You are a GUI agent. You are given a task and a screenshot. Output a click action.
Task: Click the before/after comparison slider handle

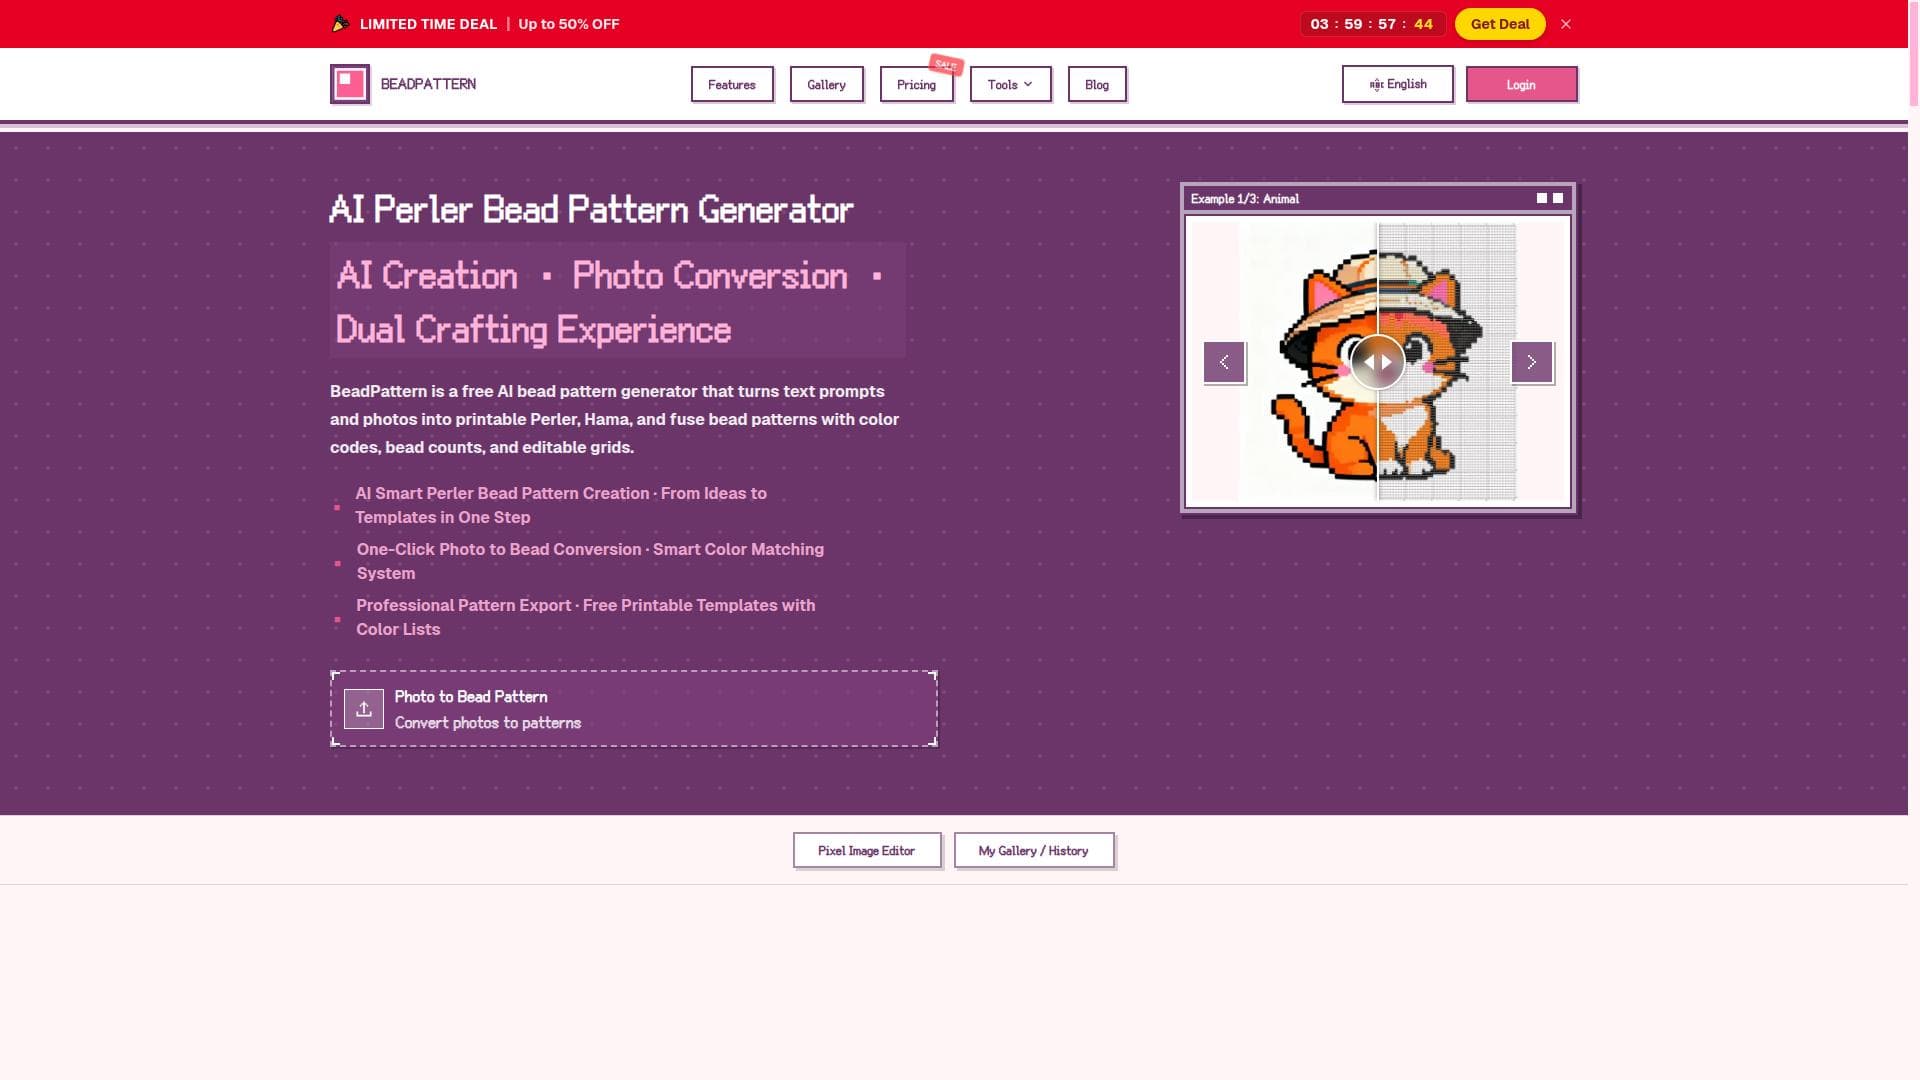[x=1377, y=362]
